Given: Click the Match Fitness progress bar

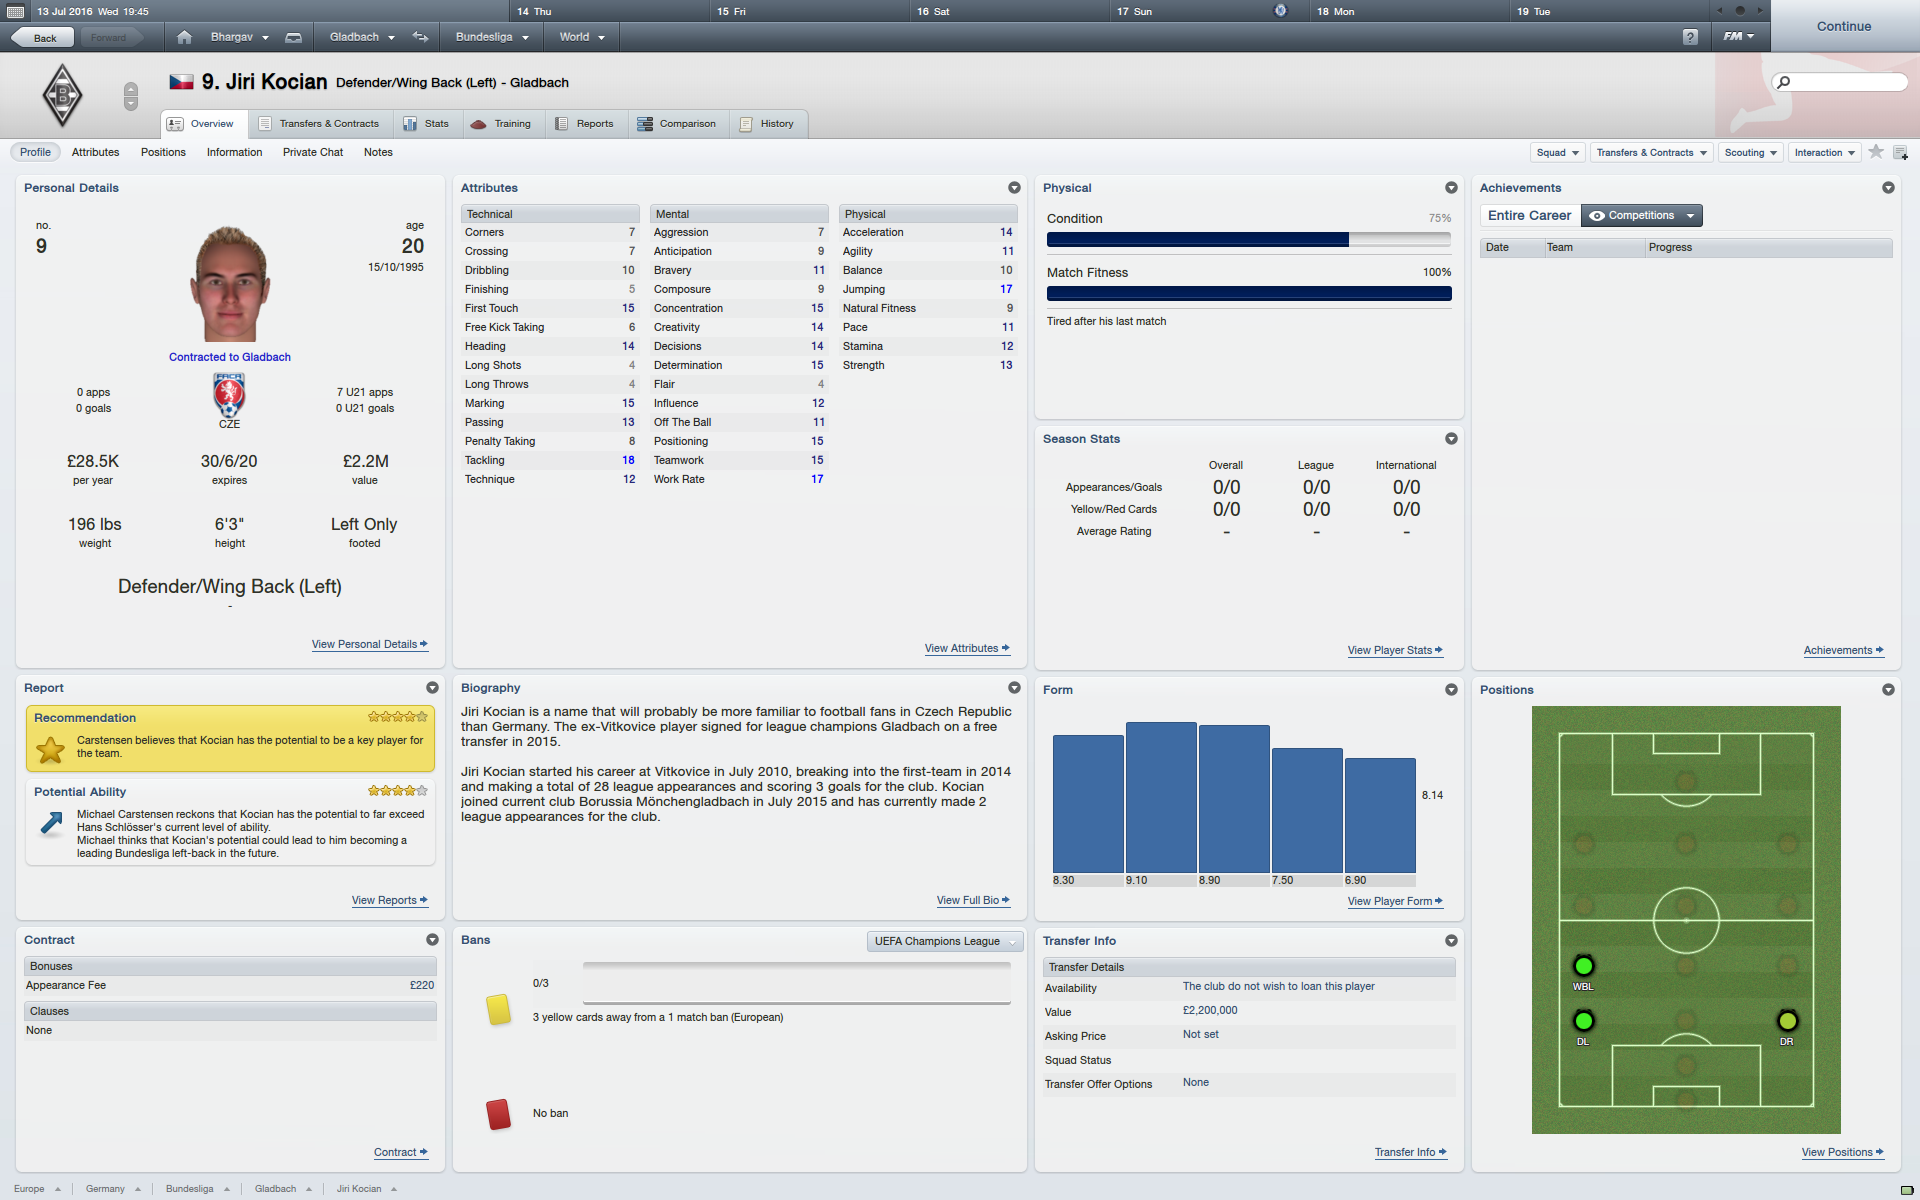Looking at the screenshot, I should [x=1248, y=294].
